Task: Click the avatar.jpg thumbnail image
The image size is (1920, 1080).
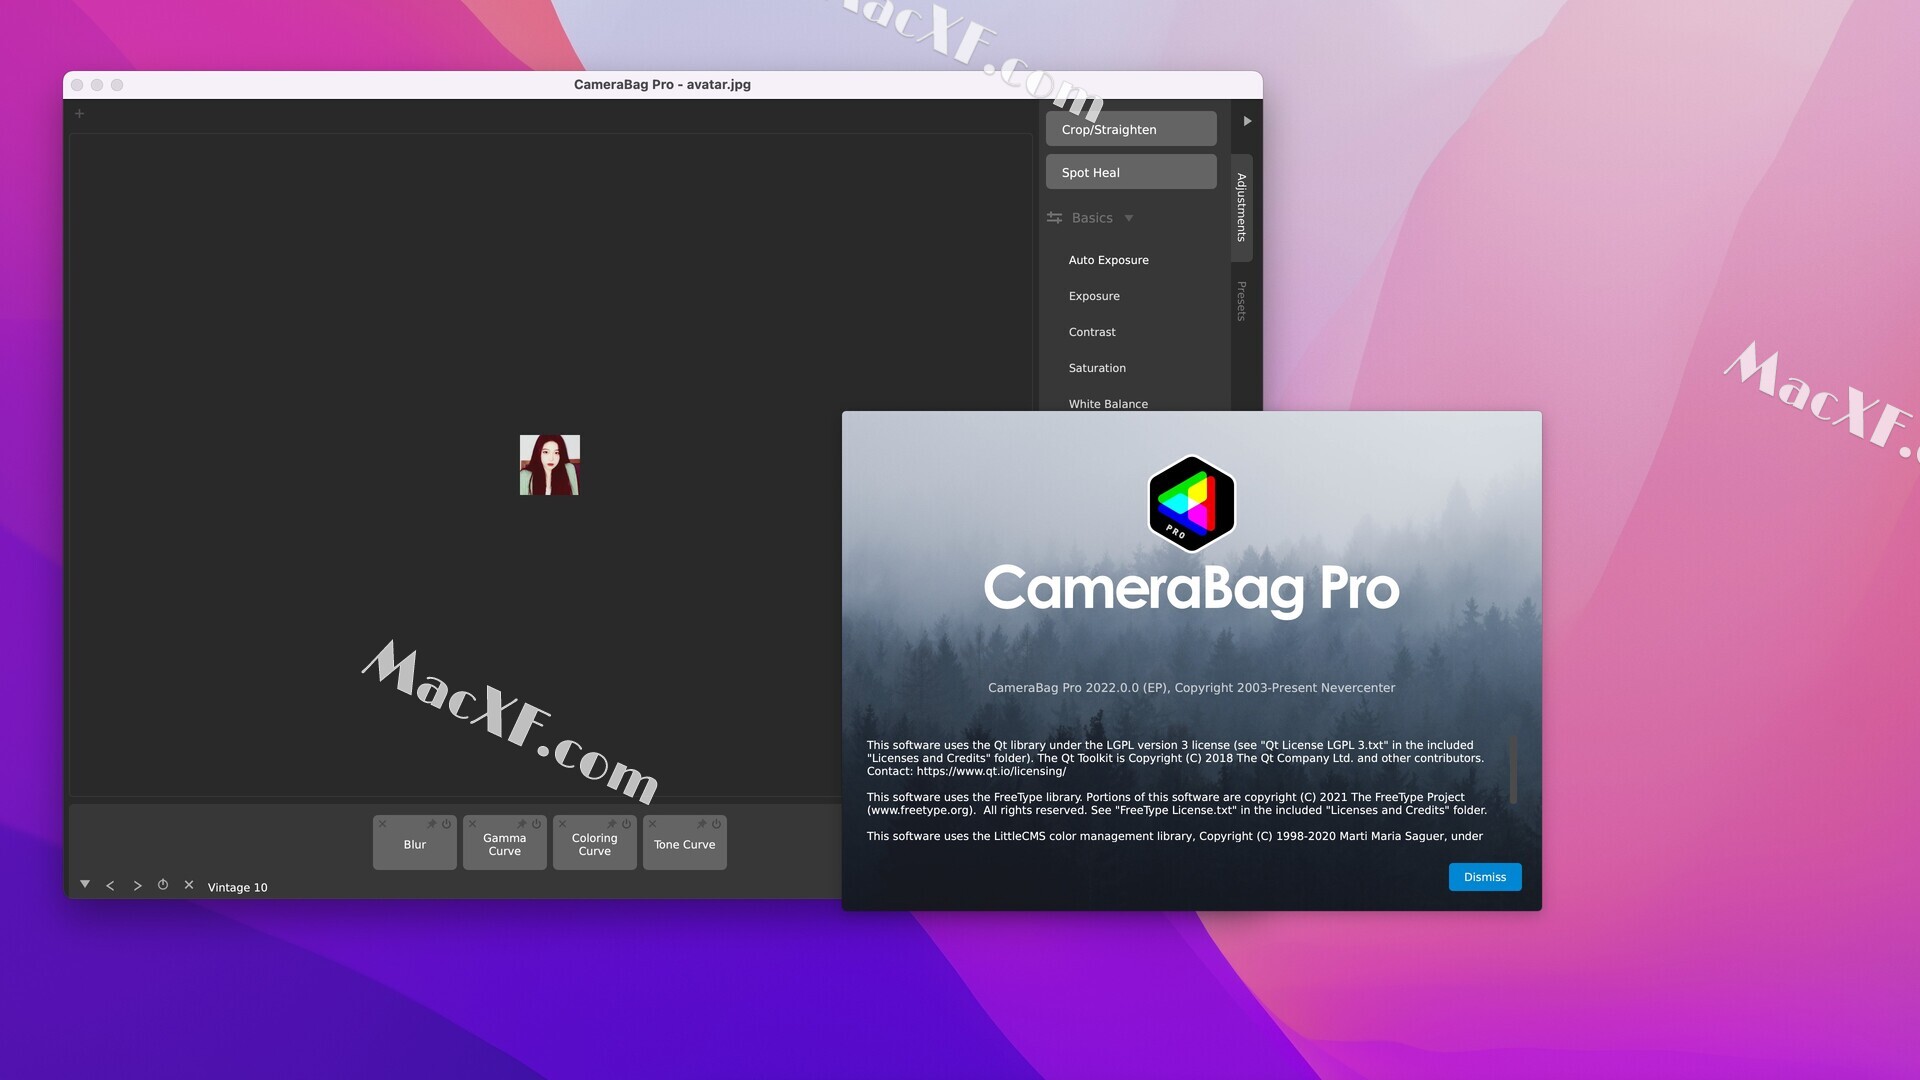Action: 550,464
